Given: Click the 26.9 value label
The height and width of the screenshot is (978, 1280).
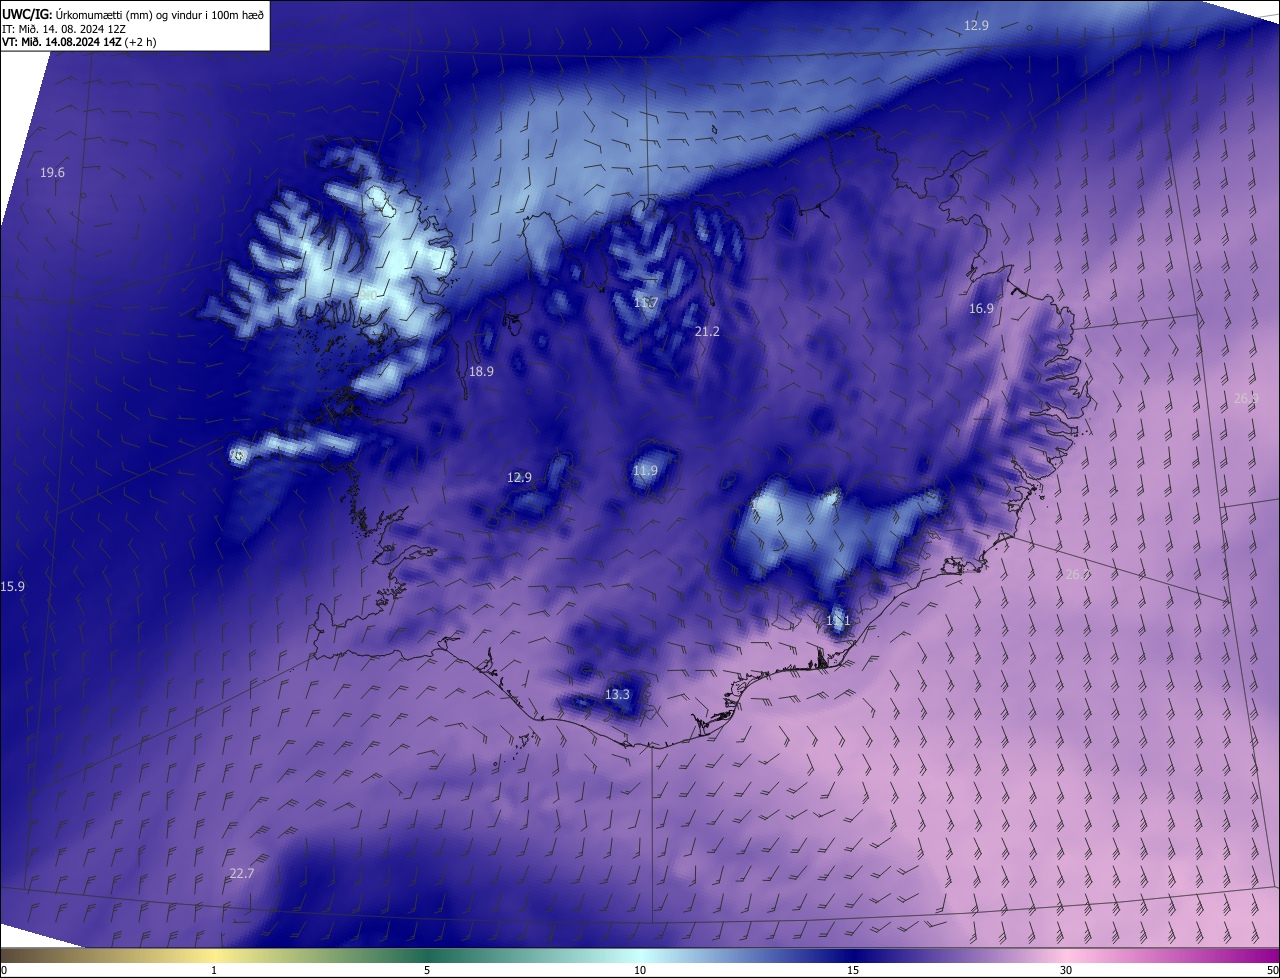Looking at the screenshot, I should [1246, 398].
